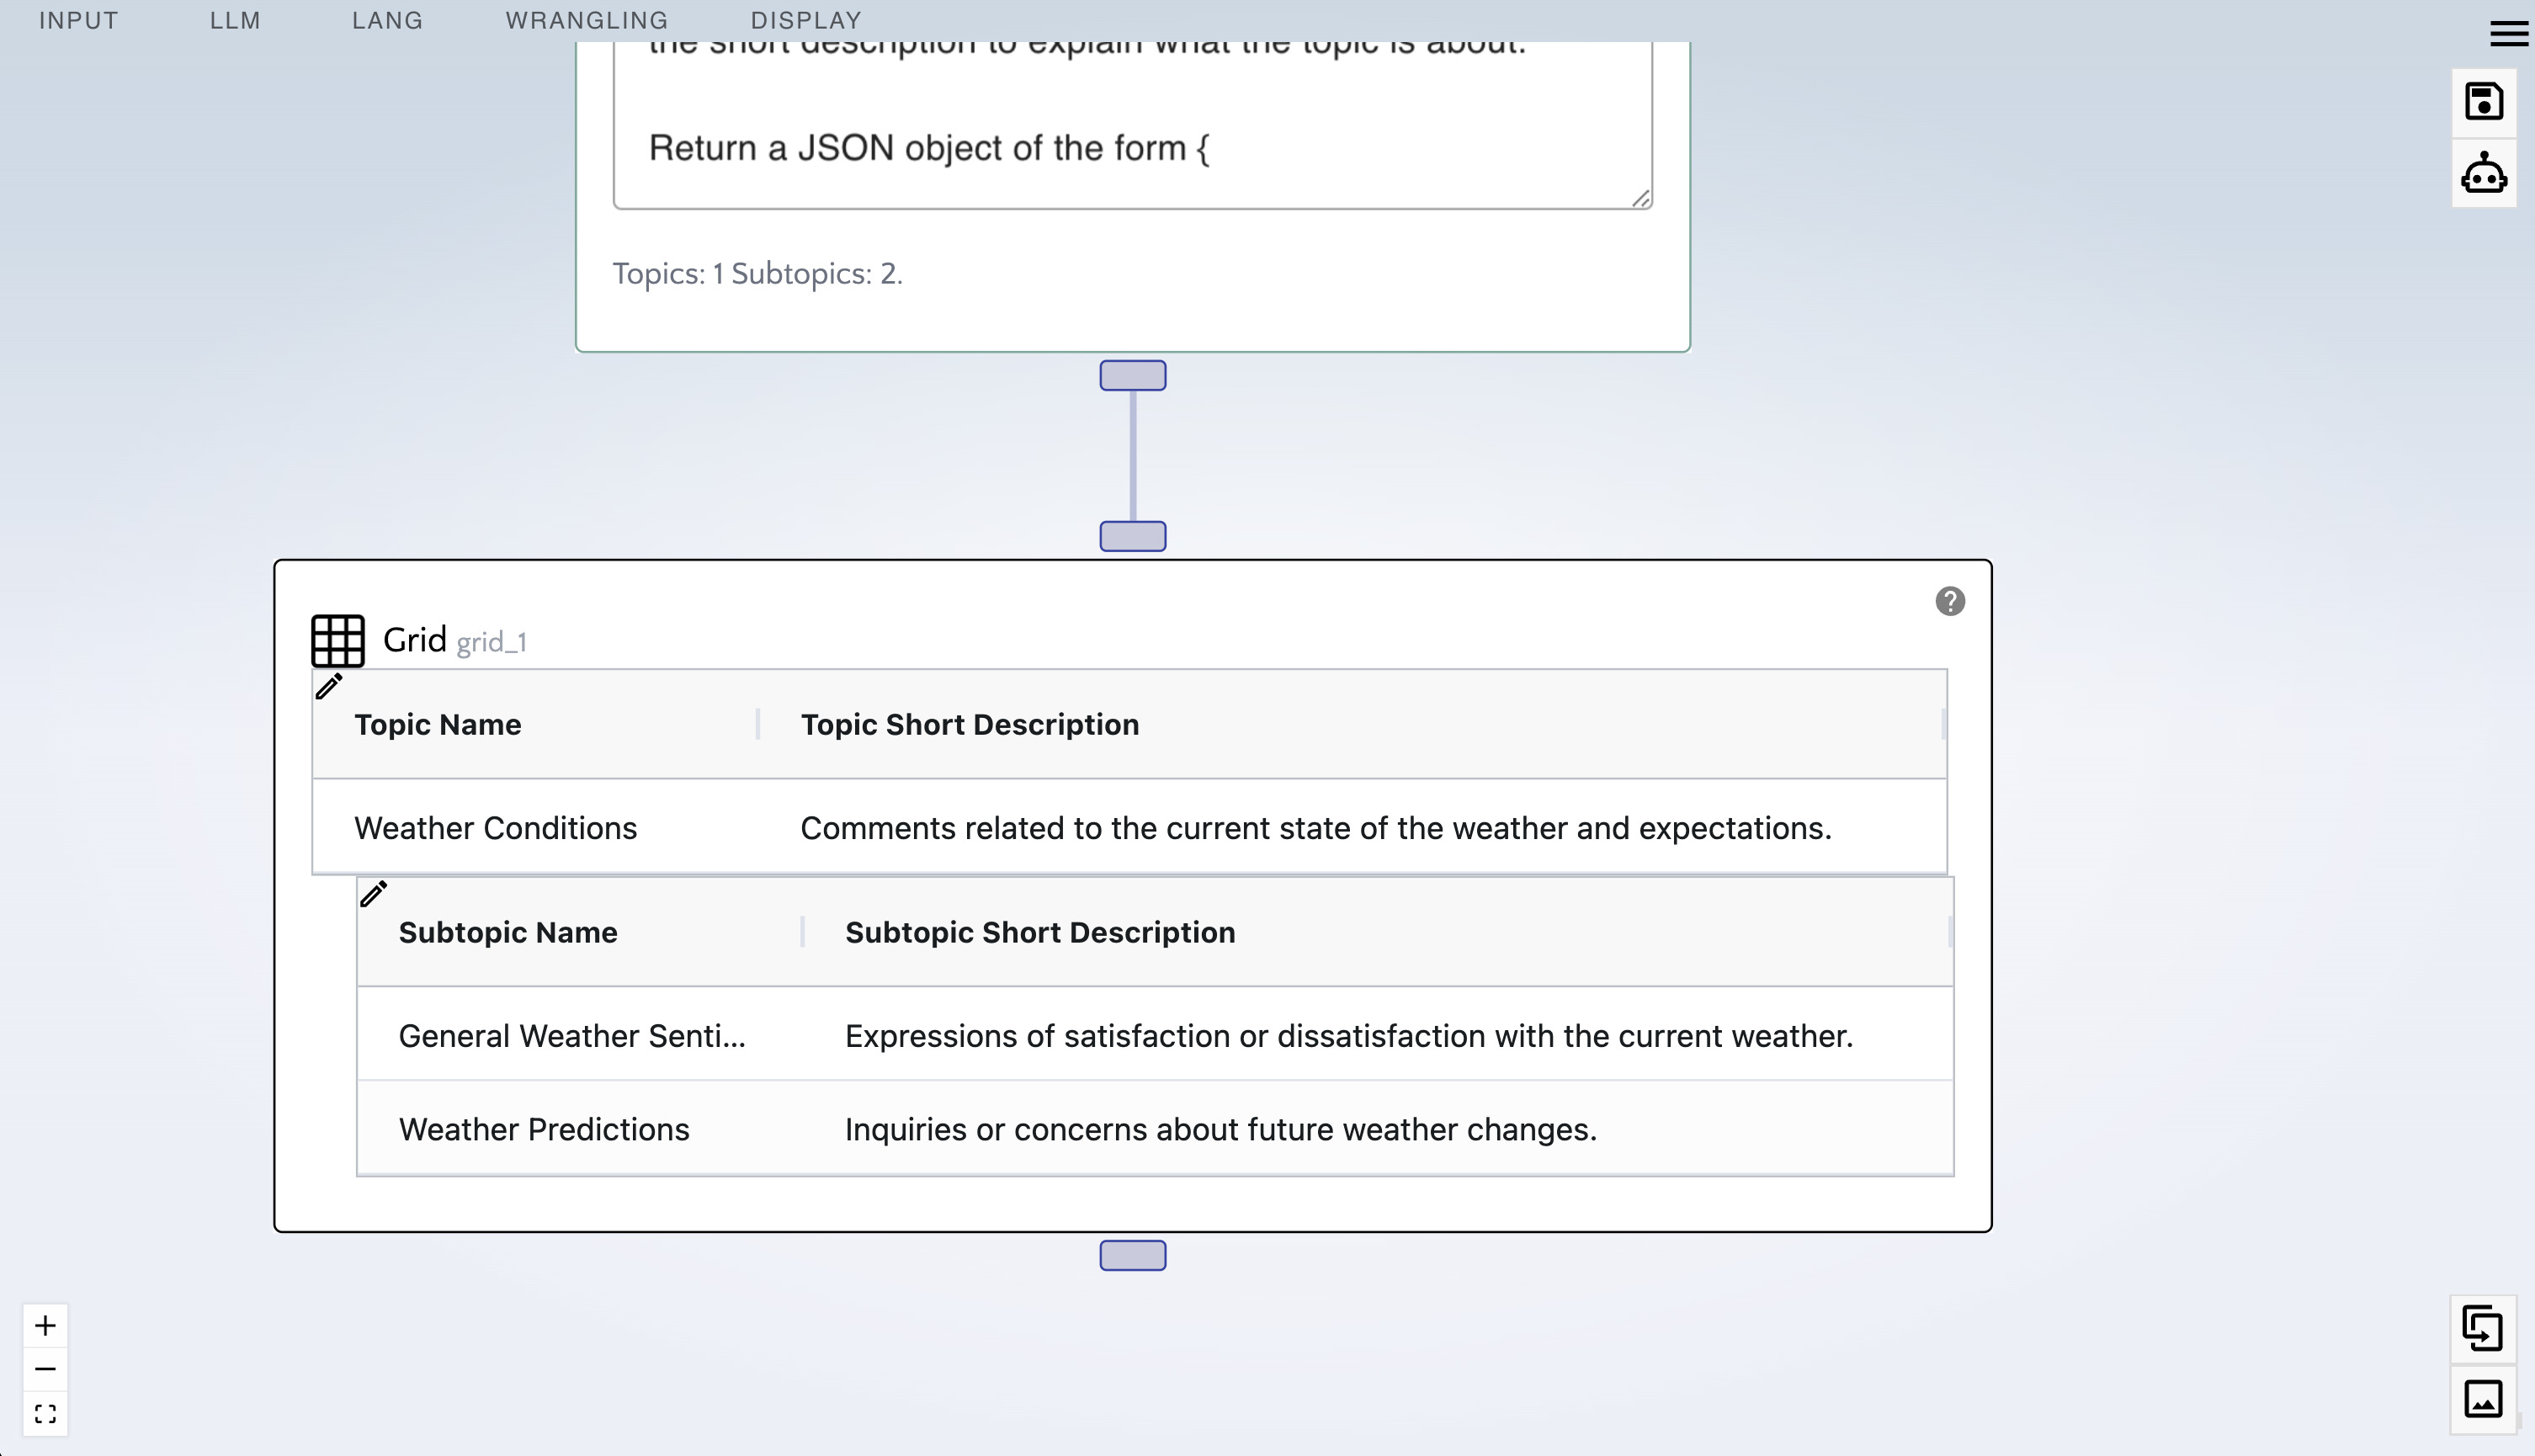The image size is (2535, 1456).
Task: Open the hamburger menu icon
Action: tap(2508, 33)
